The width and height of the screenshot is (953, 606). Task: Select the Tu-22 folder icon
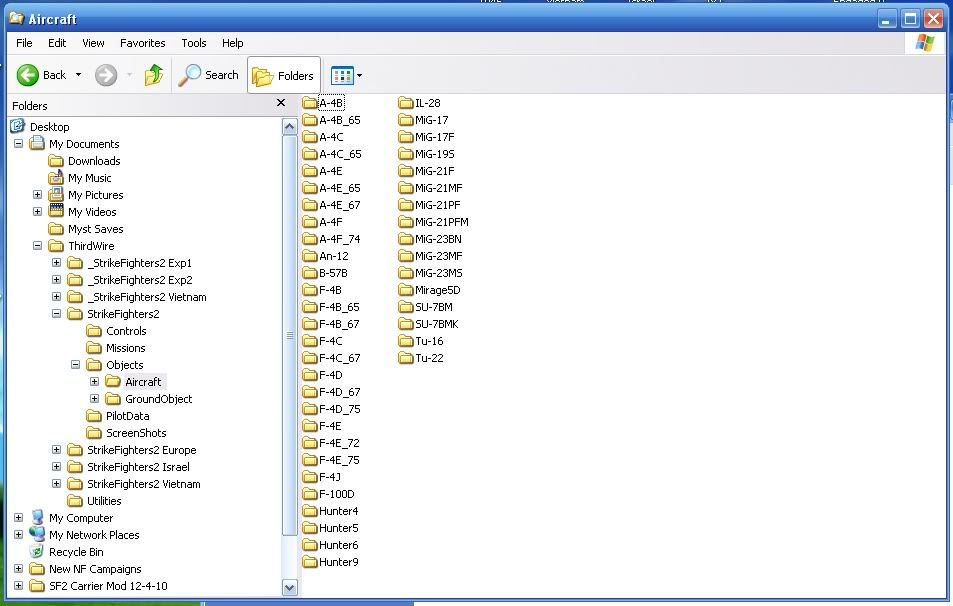(x=406, y=358)
